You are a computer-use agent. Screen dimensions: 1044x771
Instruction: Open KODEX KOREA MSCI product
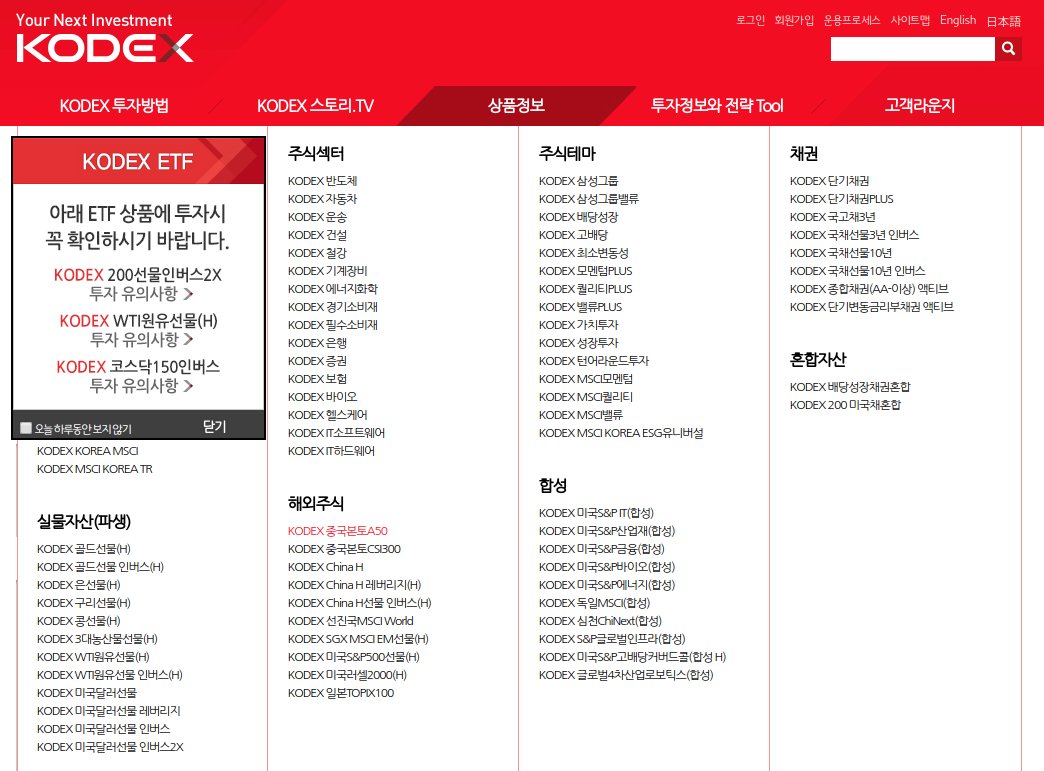pos(87,451)
